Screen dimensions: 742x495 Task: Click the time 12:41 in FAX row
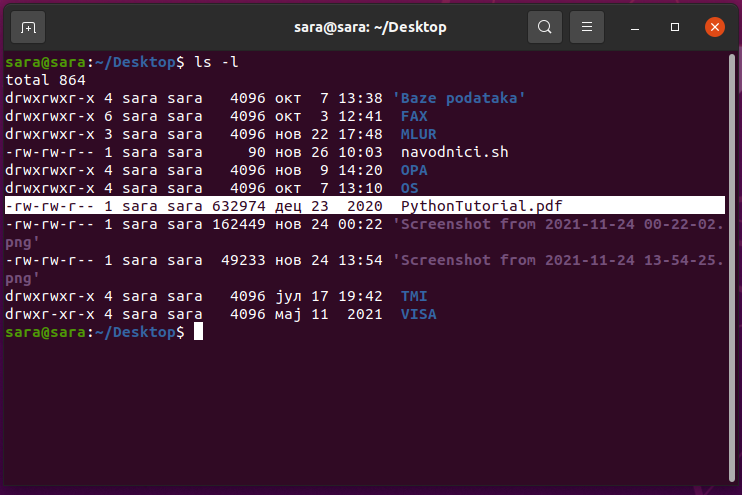click(360, 116)
